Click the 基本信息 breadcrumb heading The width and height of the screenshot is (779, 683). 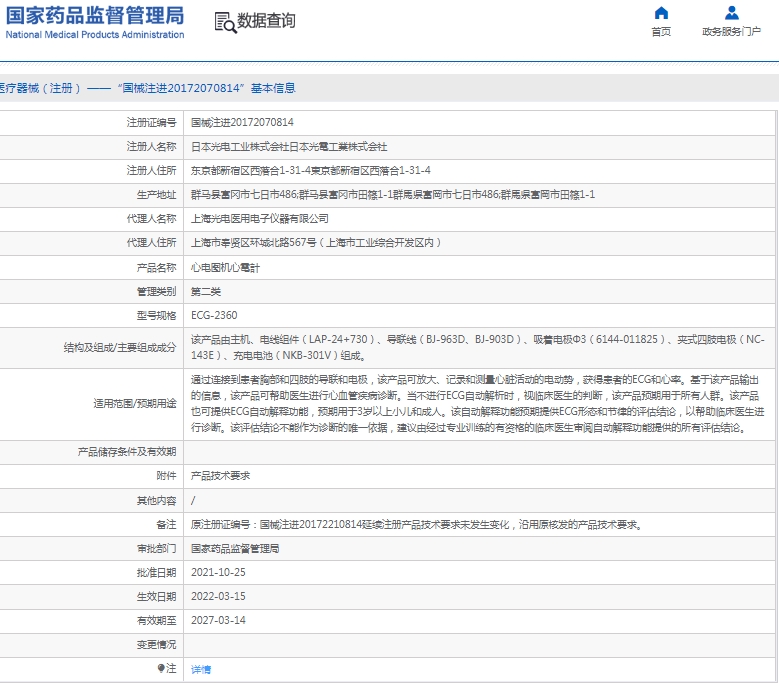[273, 88]
